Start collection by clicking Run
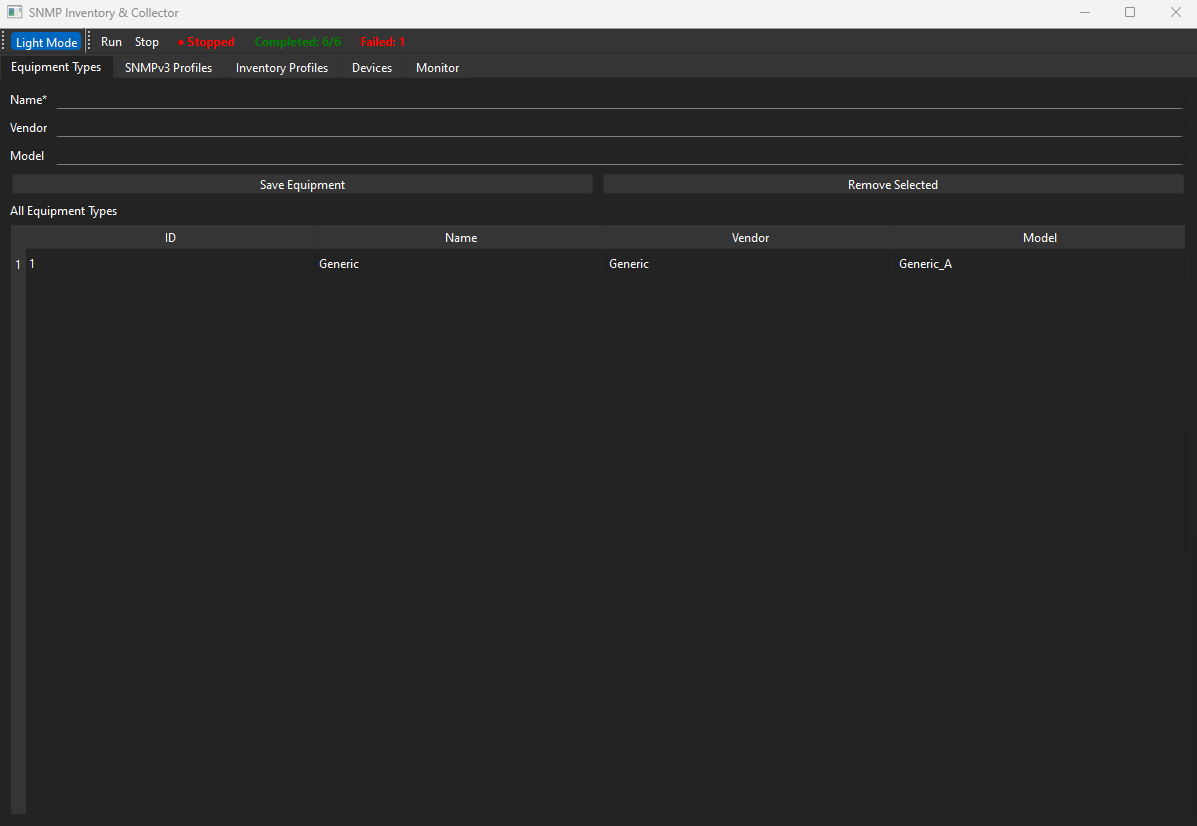 click(x=111, y=41)
